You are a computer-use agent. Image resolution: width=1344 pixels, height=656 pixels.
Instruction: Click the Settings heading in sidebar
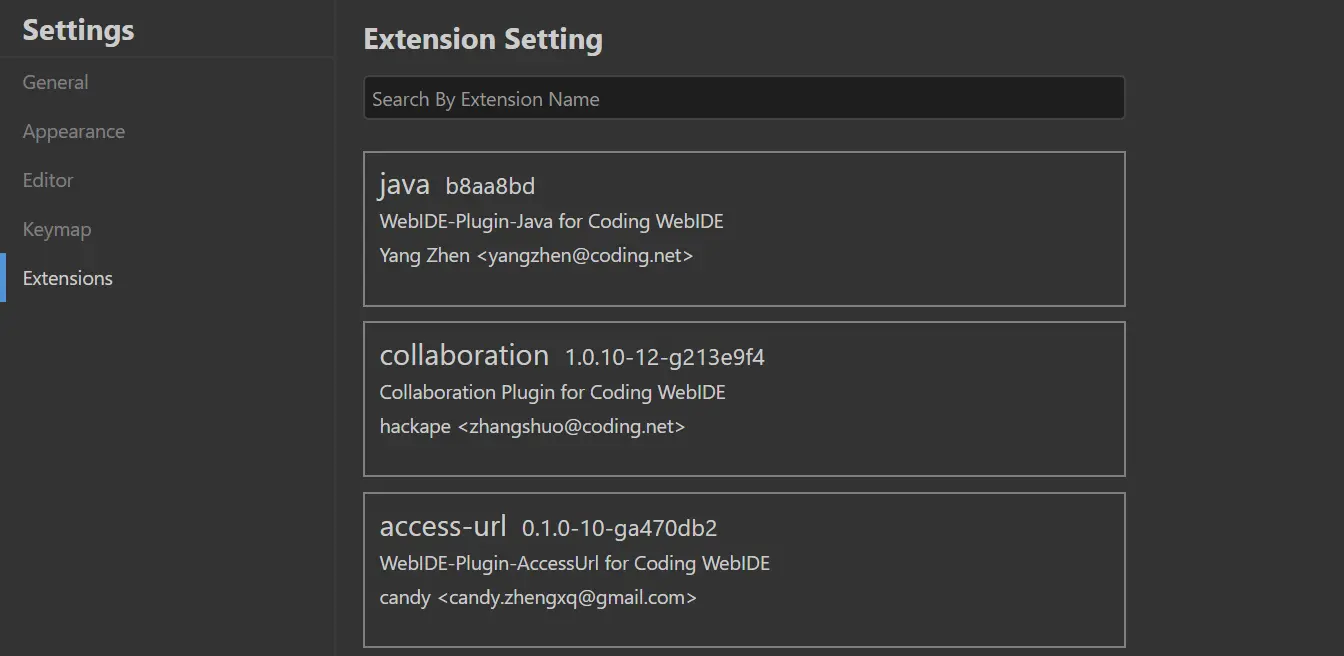click(x=77, y=30)
